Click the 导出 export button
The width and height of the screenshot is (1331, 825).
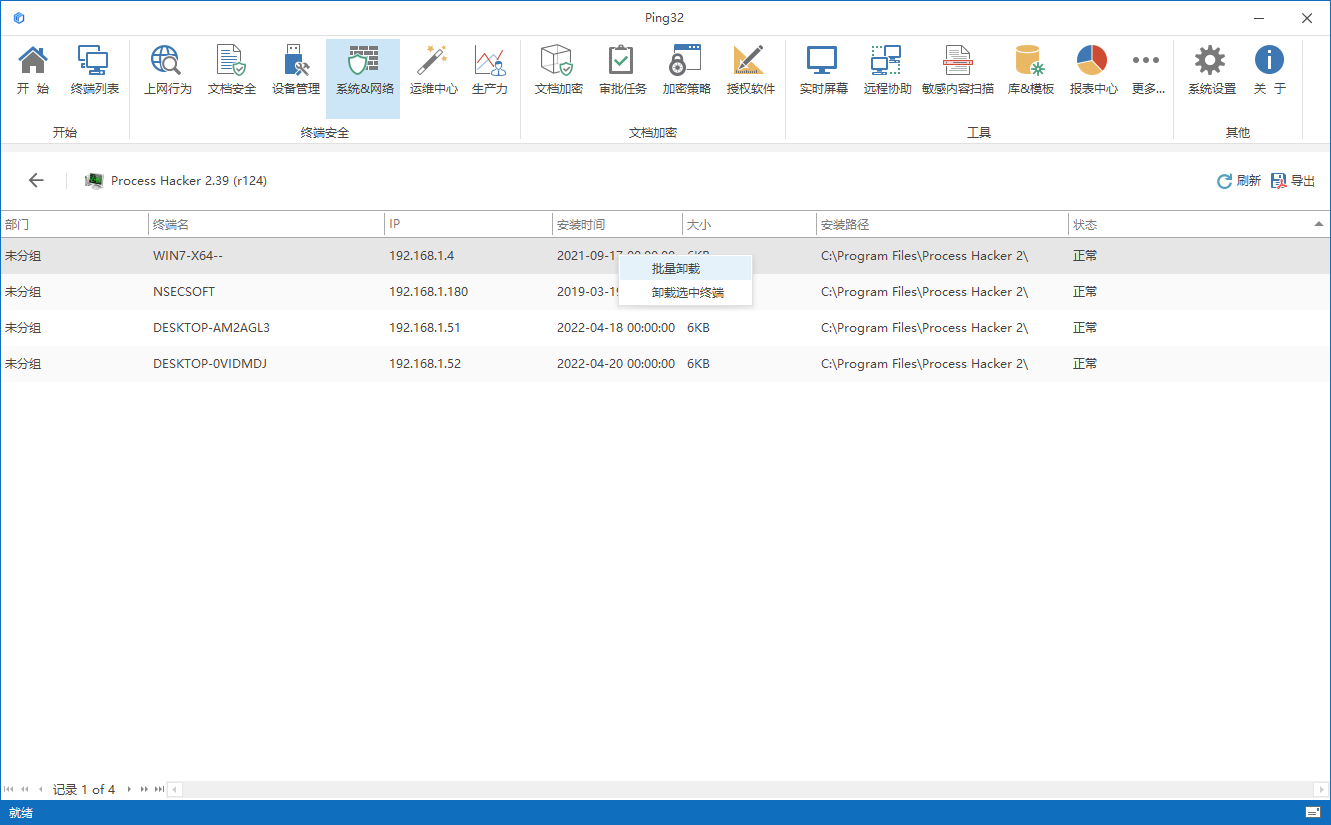(1292, 181)
